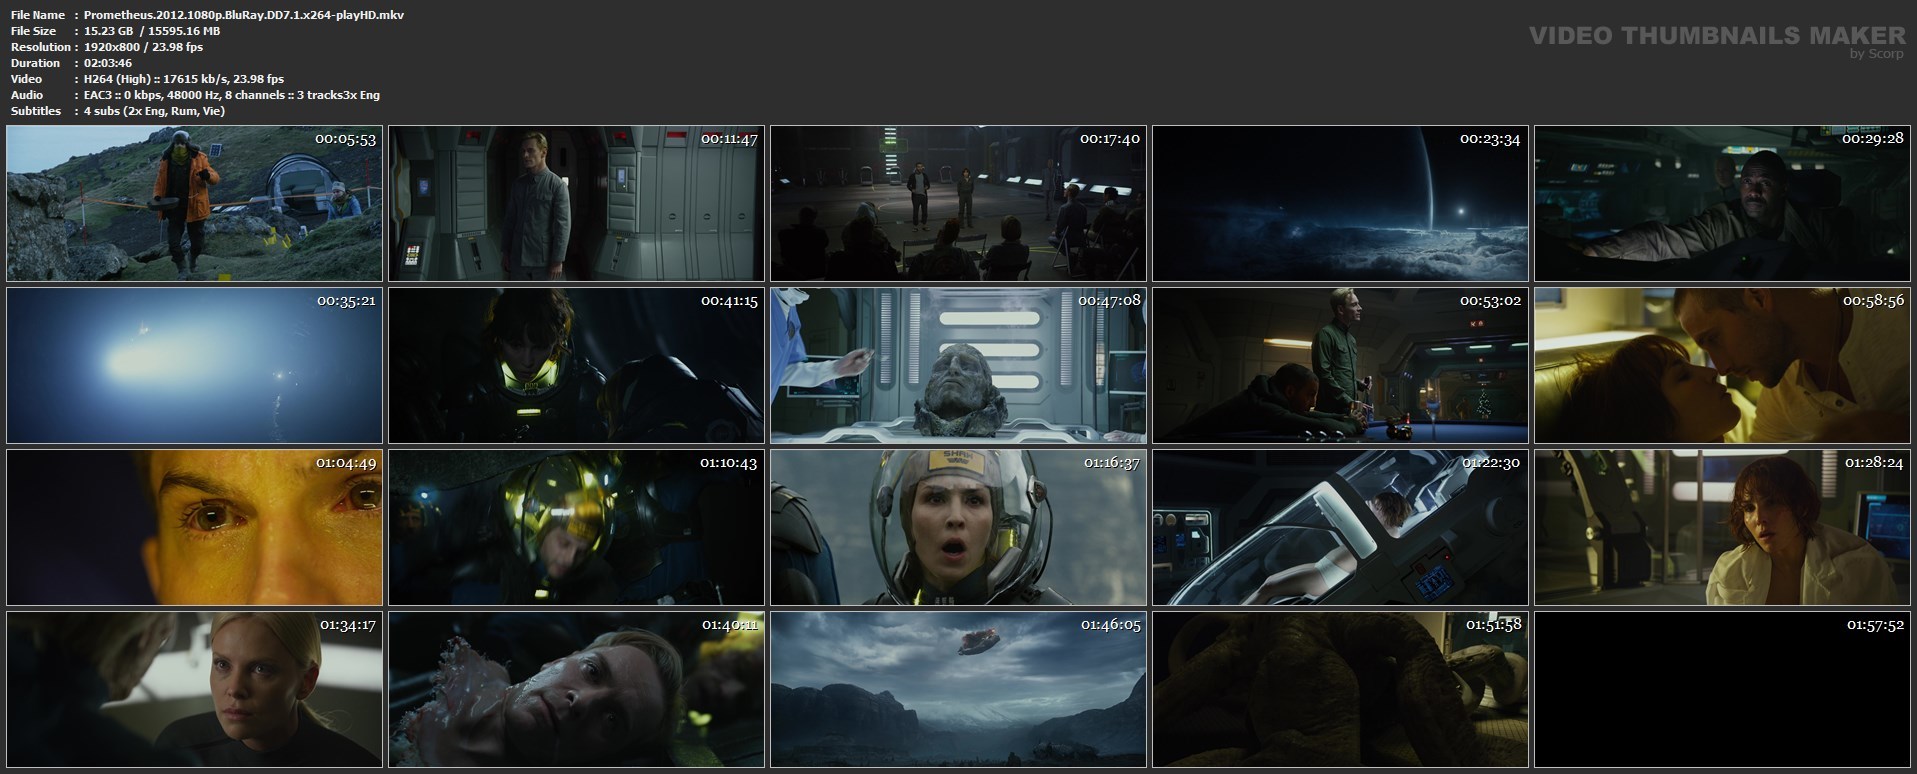
Task: Select the eye close-up thumbnail at 01:04:49
Action: [194, 528]
